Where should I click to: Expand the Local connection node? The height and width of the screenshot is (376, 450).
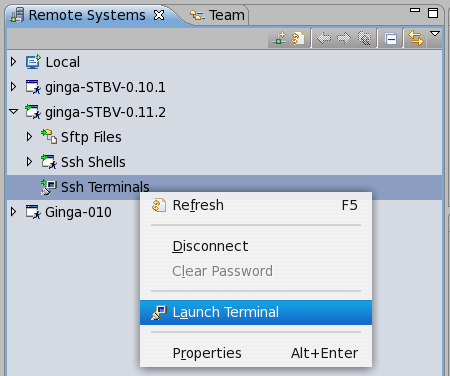click(13, 62)
